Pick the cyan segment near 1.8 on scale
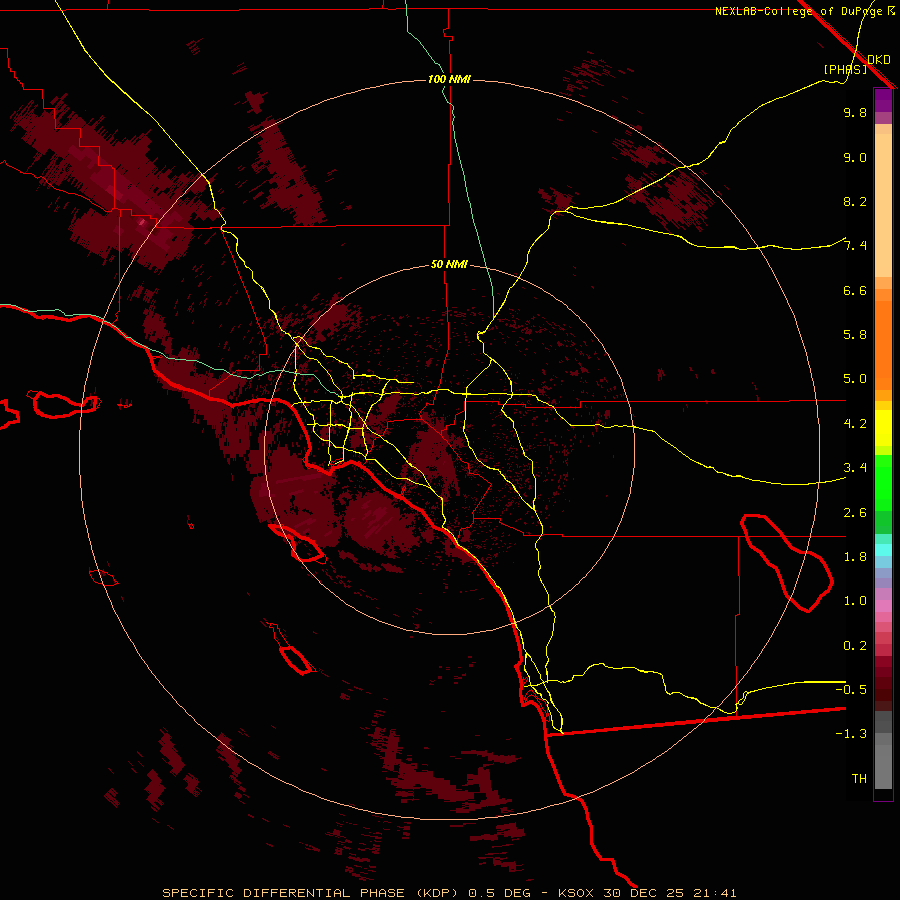900x900 pixels. [x=883, y=550]
